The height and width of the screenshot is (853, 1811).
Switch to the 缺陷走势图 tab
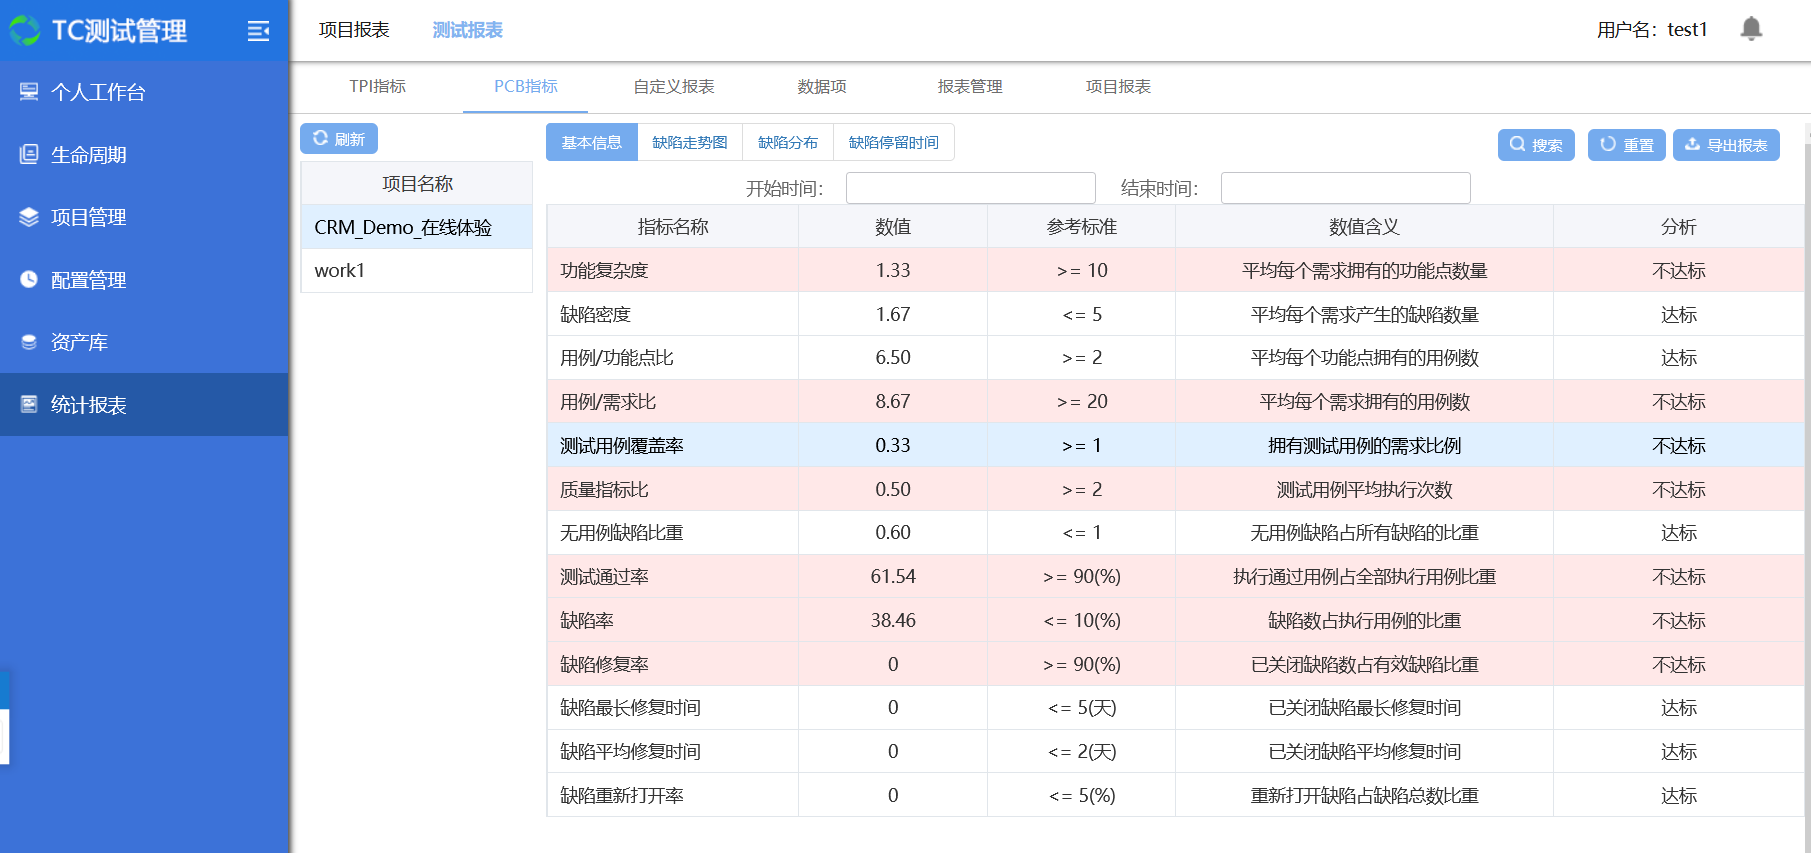pyautogui.click(x=689, y=143)
